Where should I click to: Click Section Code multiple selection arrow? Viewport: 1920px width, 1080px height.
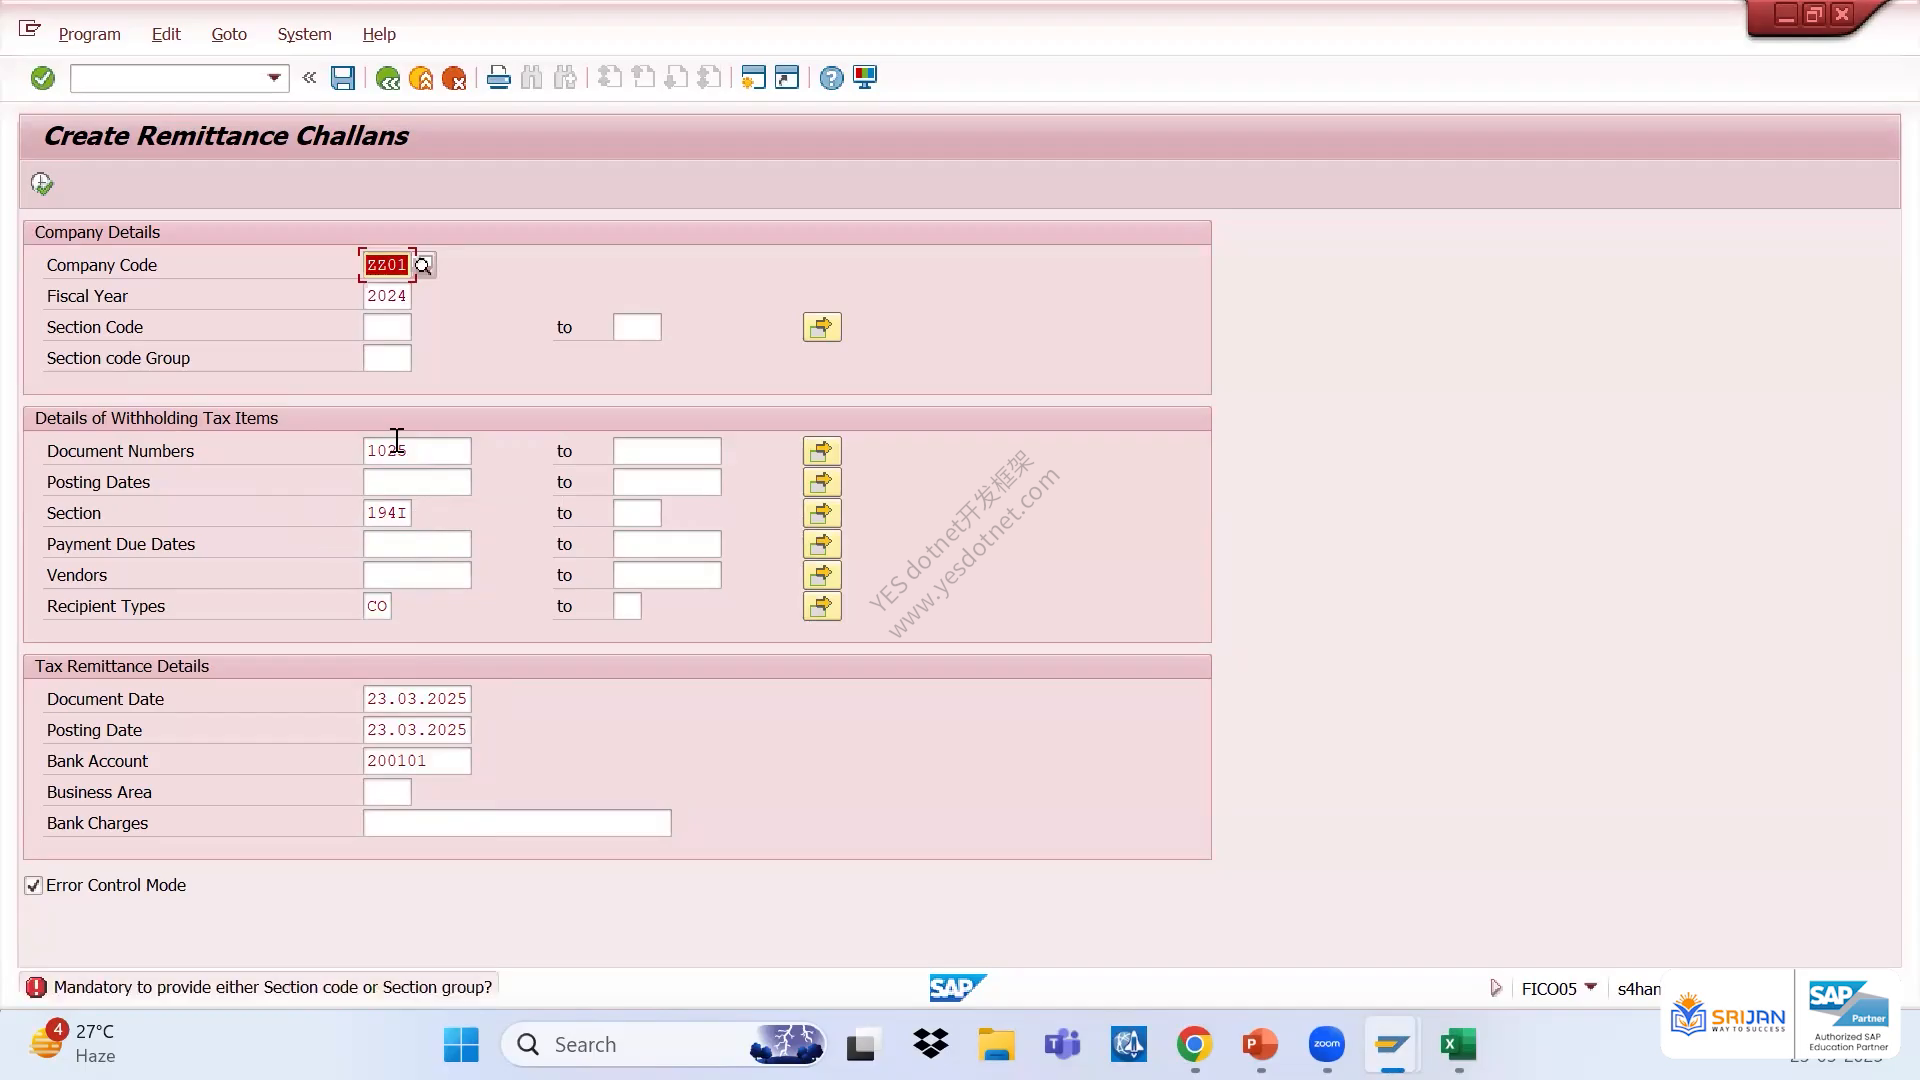click(822, 327)
